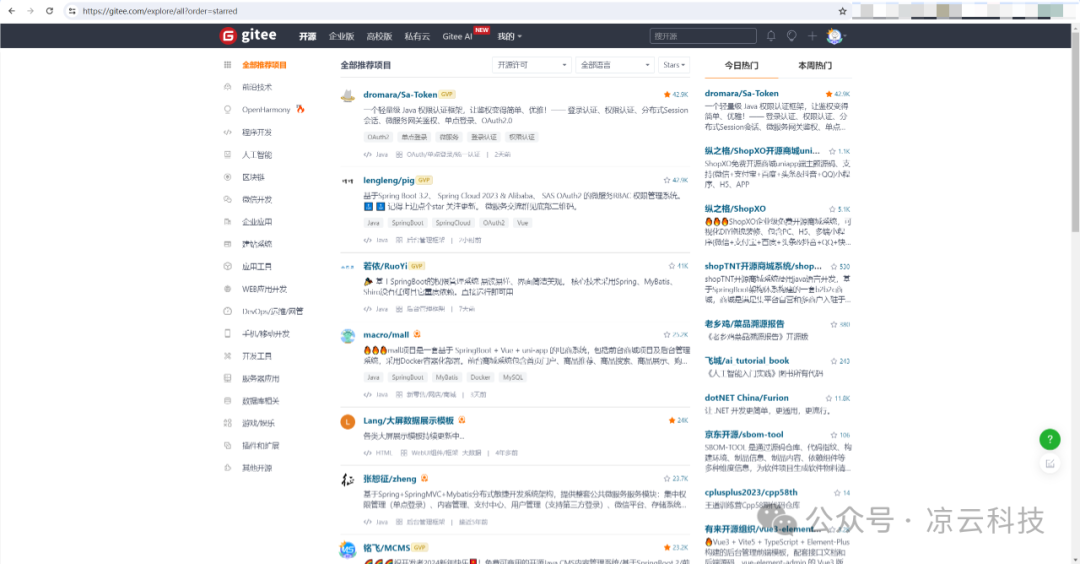Click the 铭飞/MCMS project avatar
The image size is (1080, 564).
tap(348, 549)
